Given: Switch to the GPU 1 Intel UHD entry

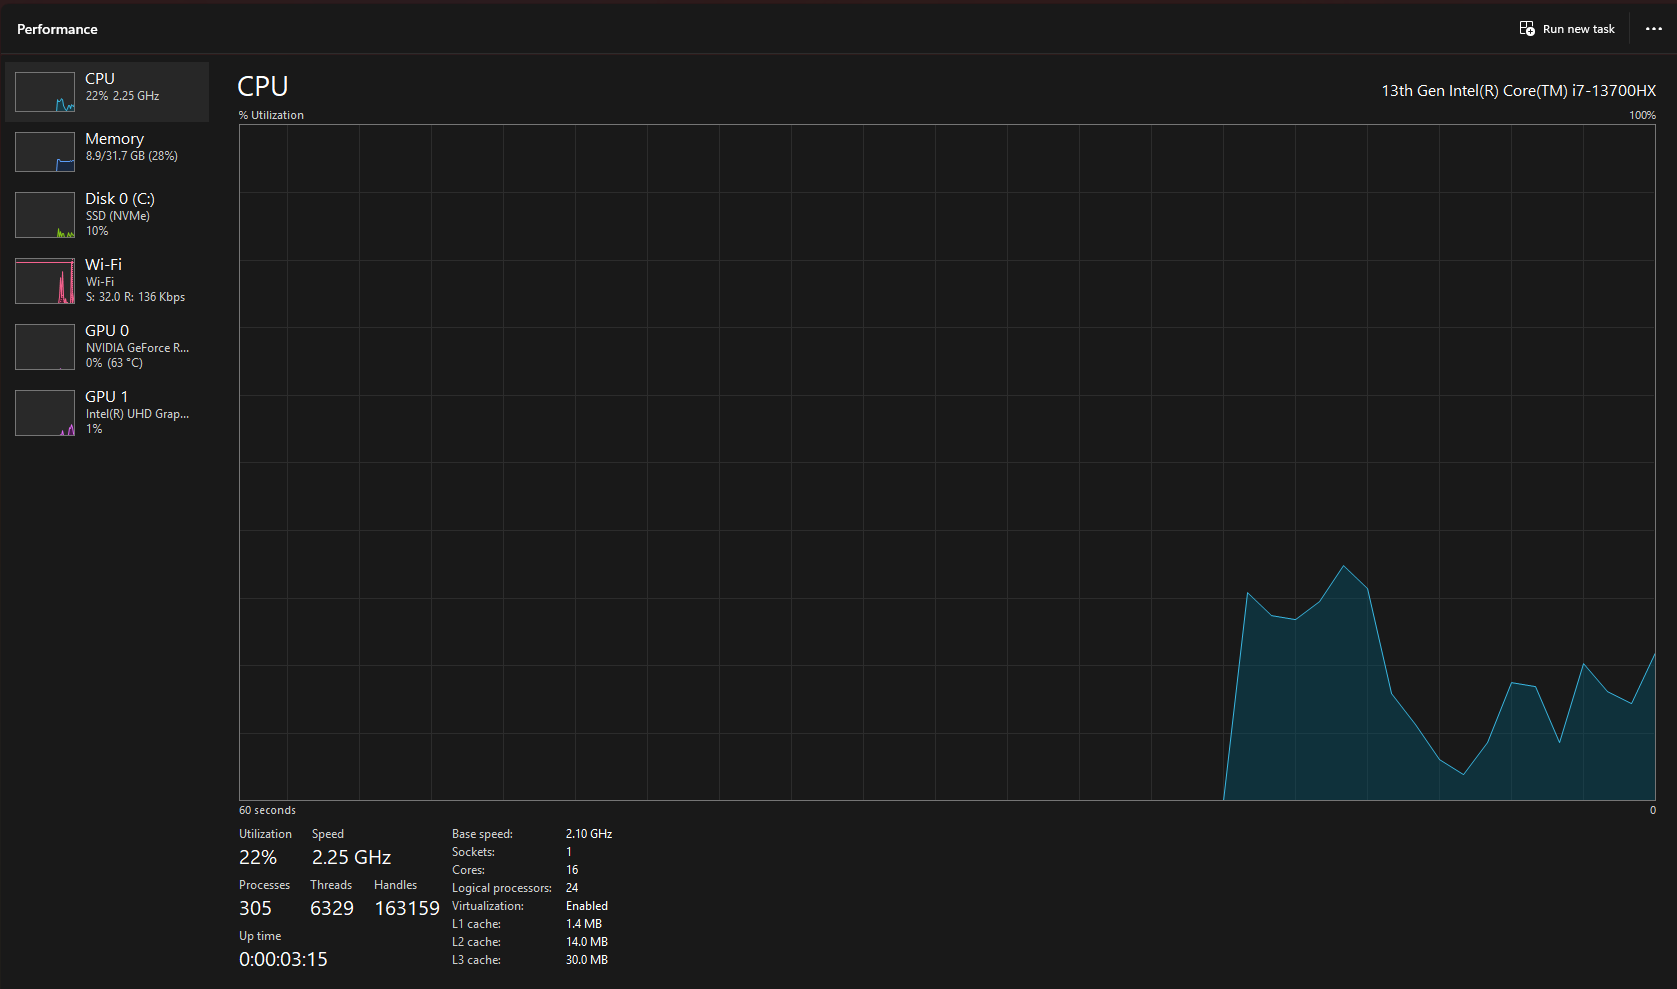Looking at the screenshot, I should point(107,413).
